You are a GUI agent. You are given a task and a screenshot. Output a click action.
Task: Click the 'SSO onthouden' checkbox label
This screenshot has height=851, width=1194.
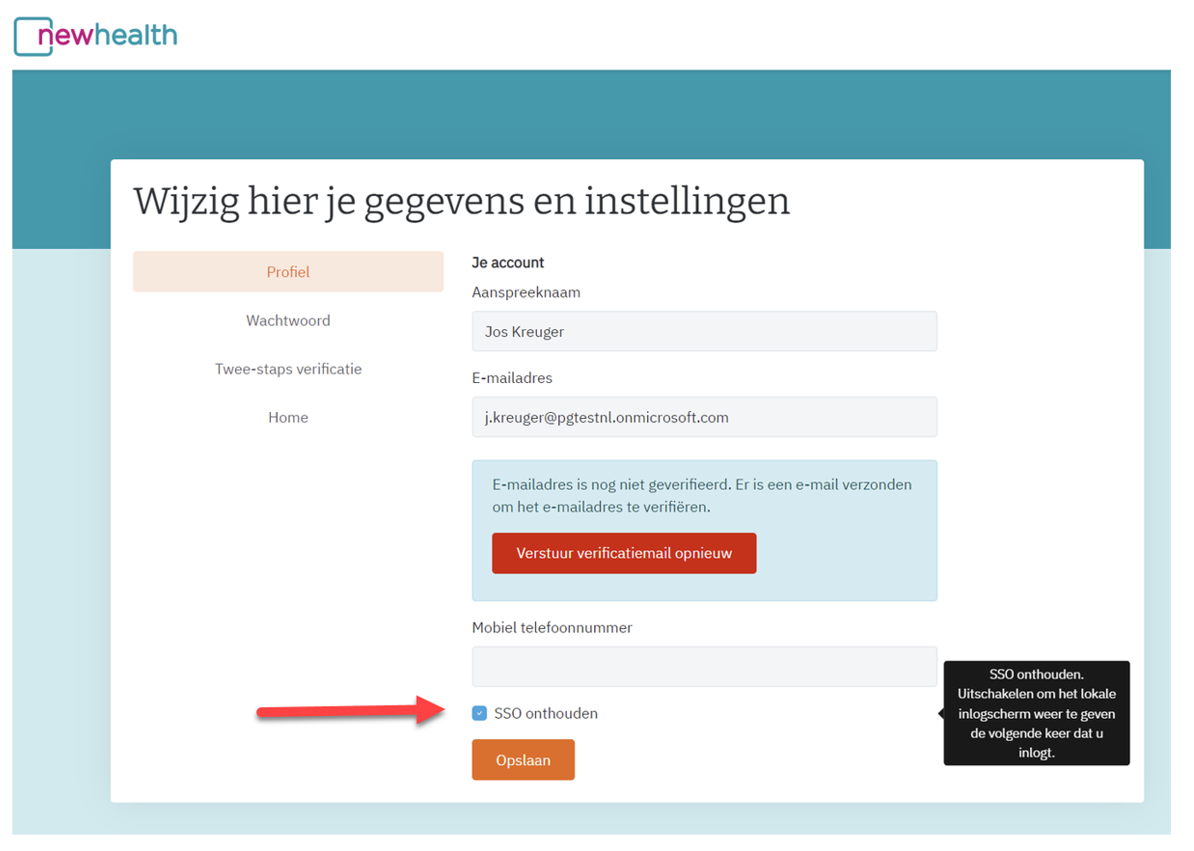[546, 713]
